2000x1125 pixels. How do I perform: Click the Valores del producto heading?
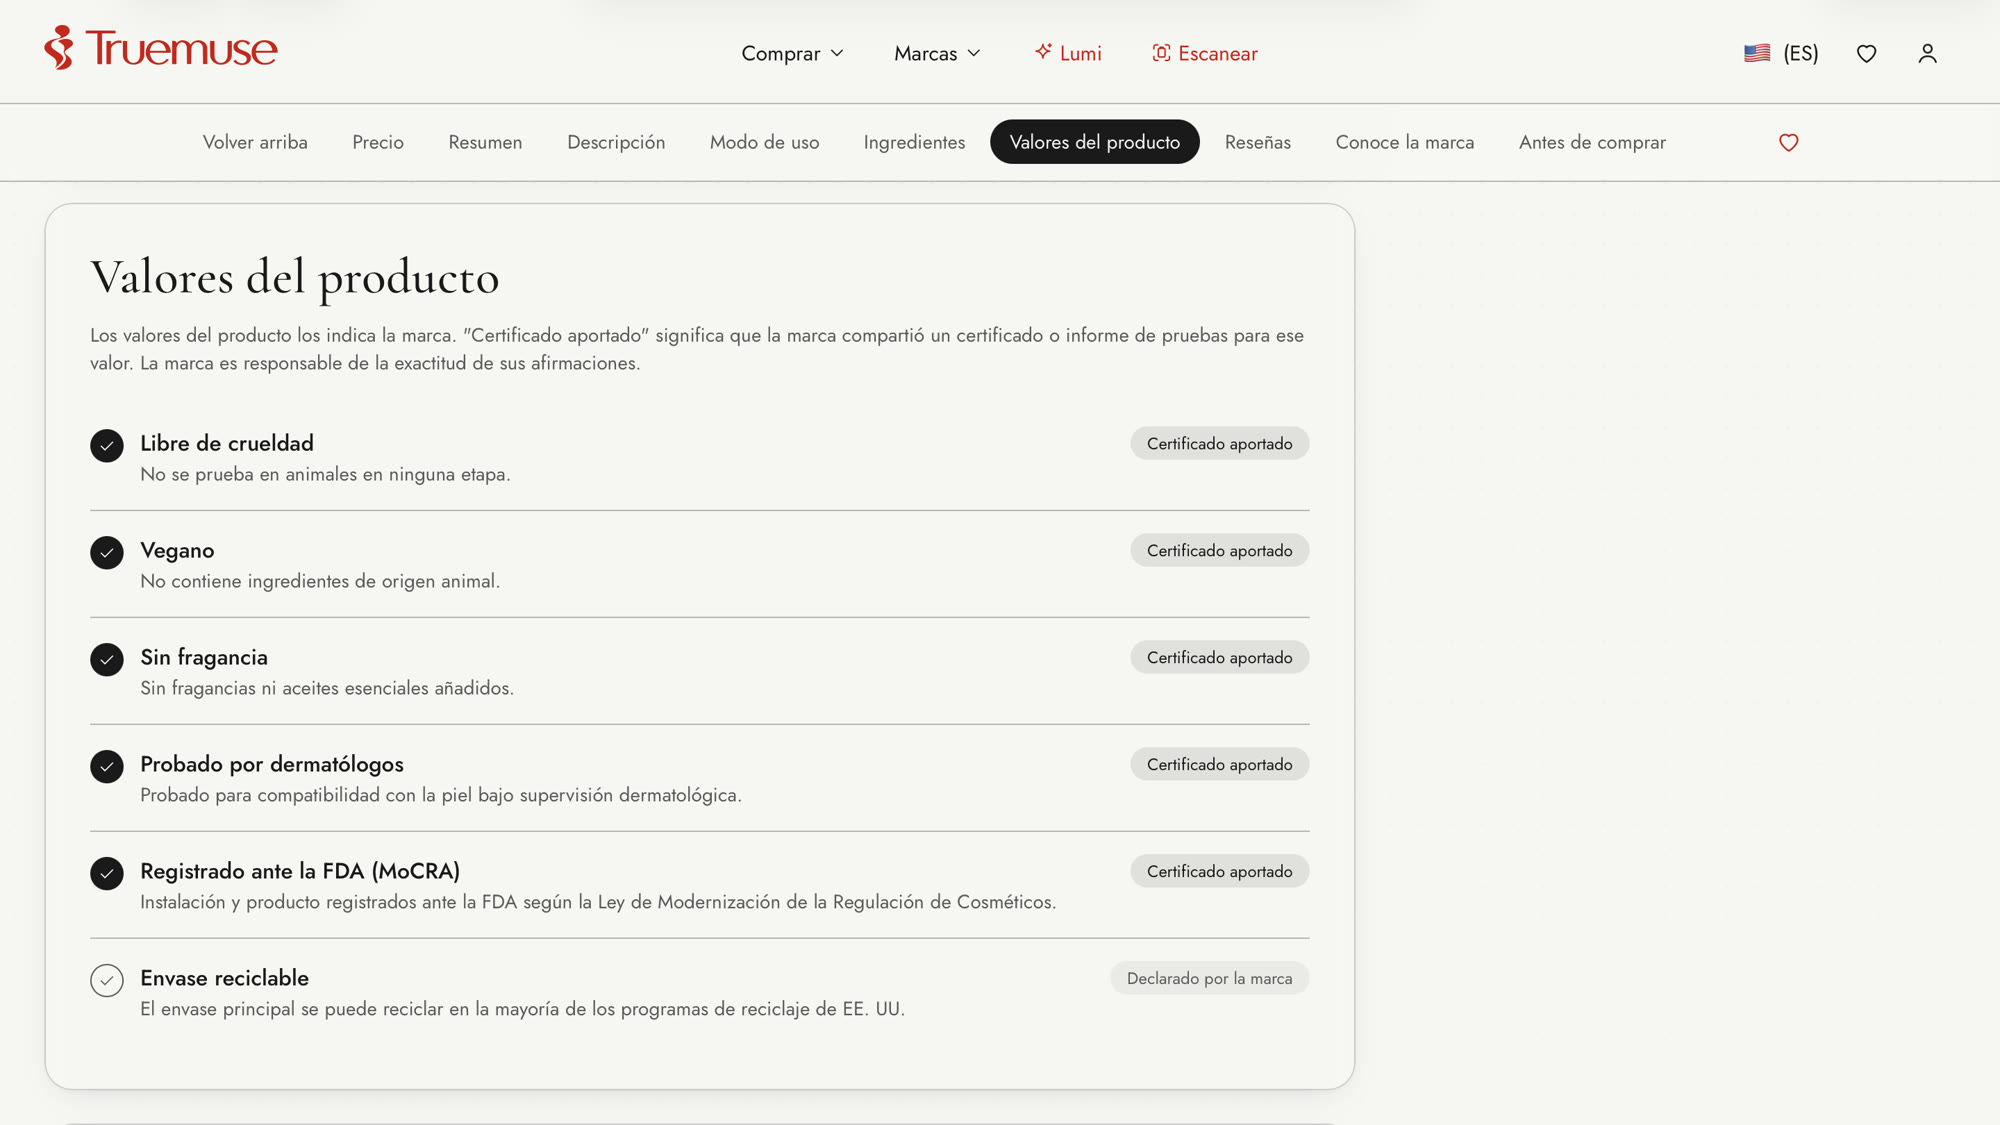[x=295, y=277]
